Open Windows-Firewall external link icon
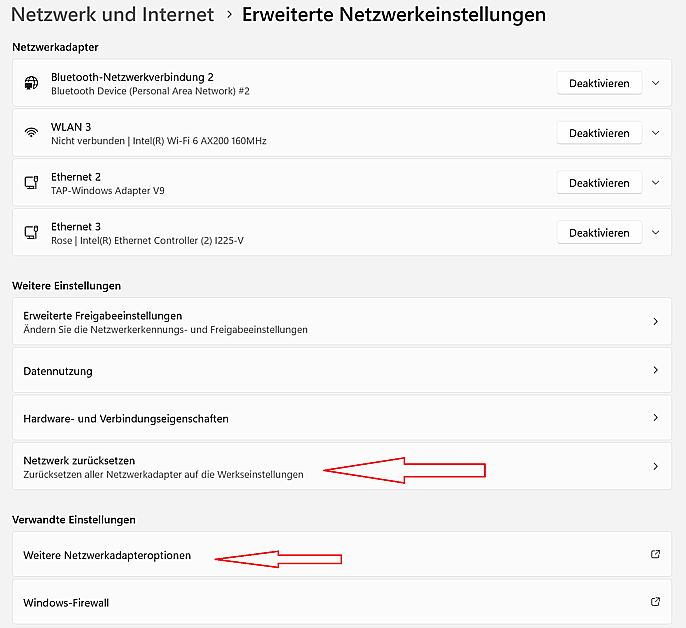This screenshot has width=686, height=628. tap(655, 602)
